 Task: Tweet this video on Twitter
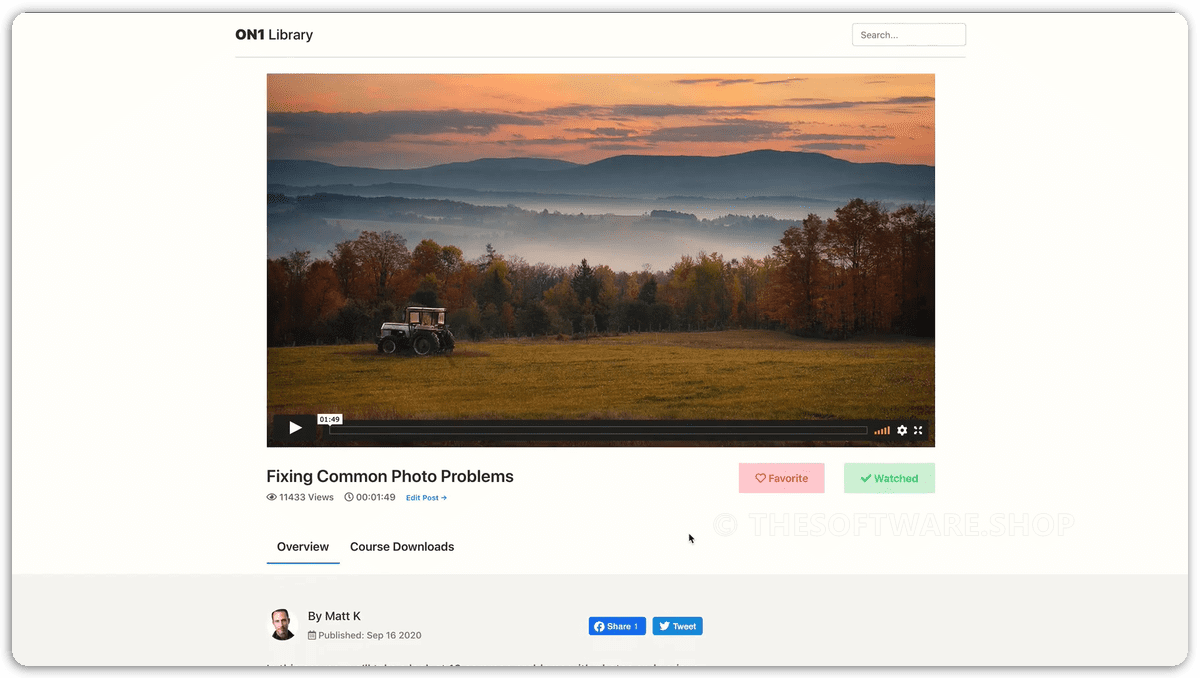[678, 626]
